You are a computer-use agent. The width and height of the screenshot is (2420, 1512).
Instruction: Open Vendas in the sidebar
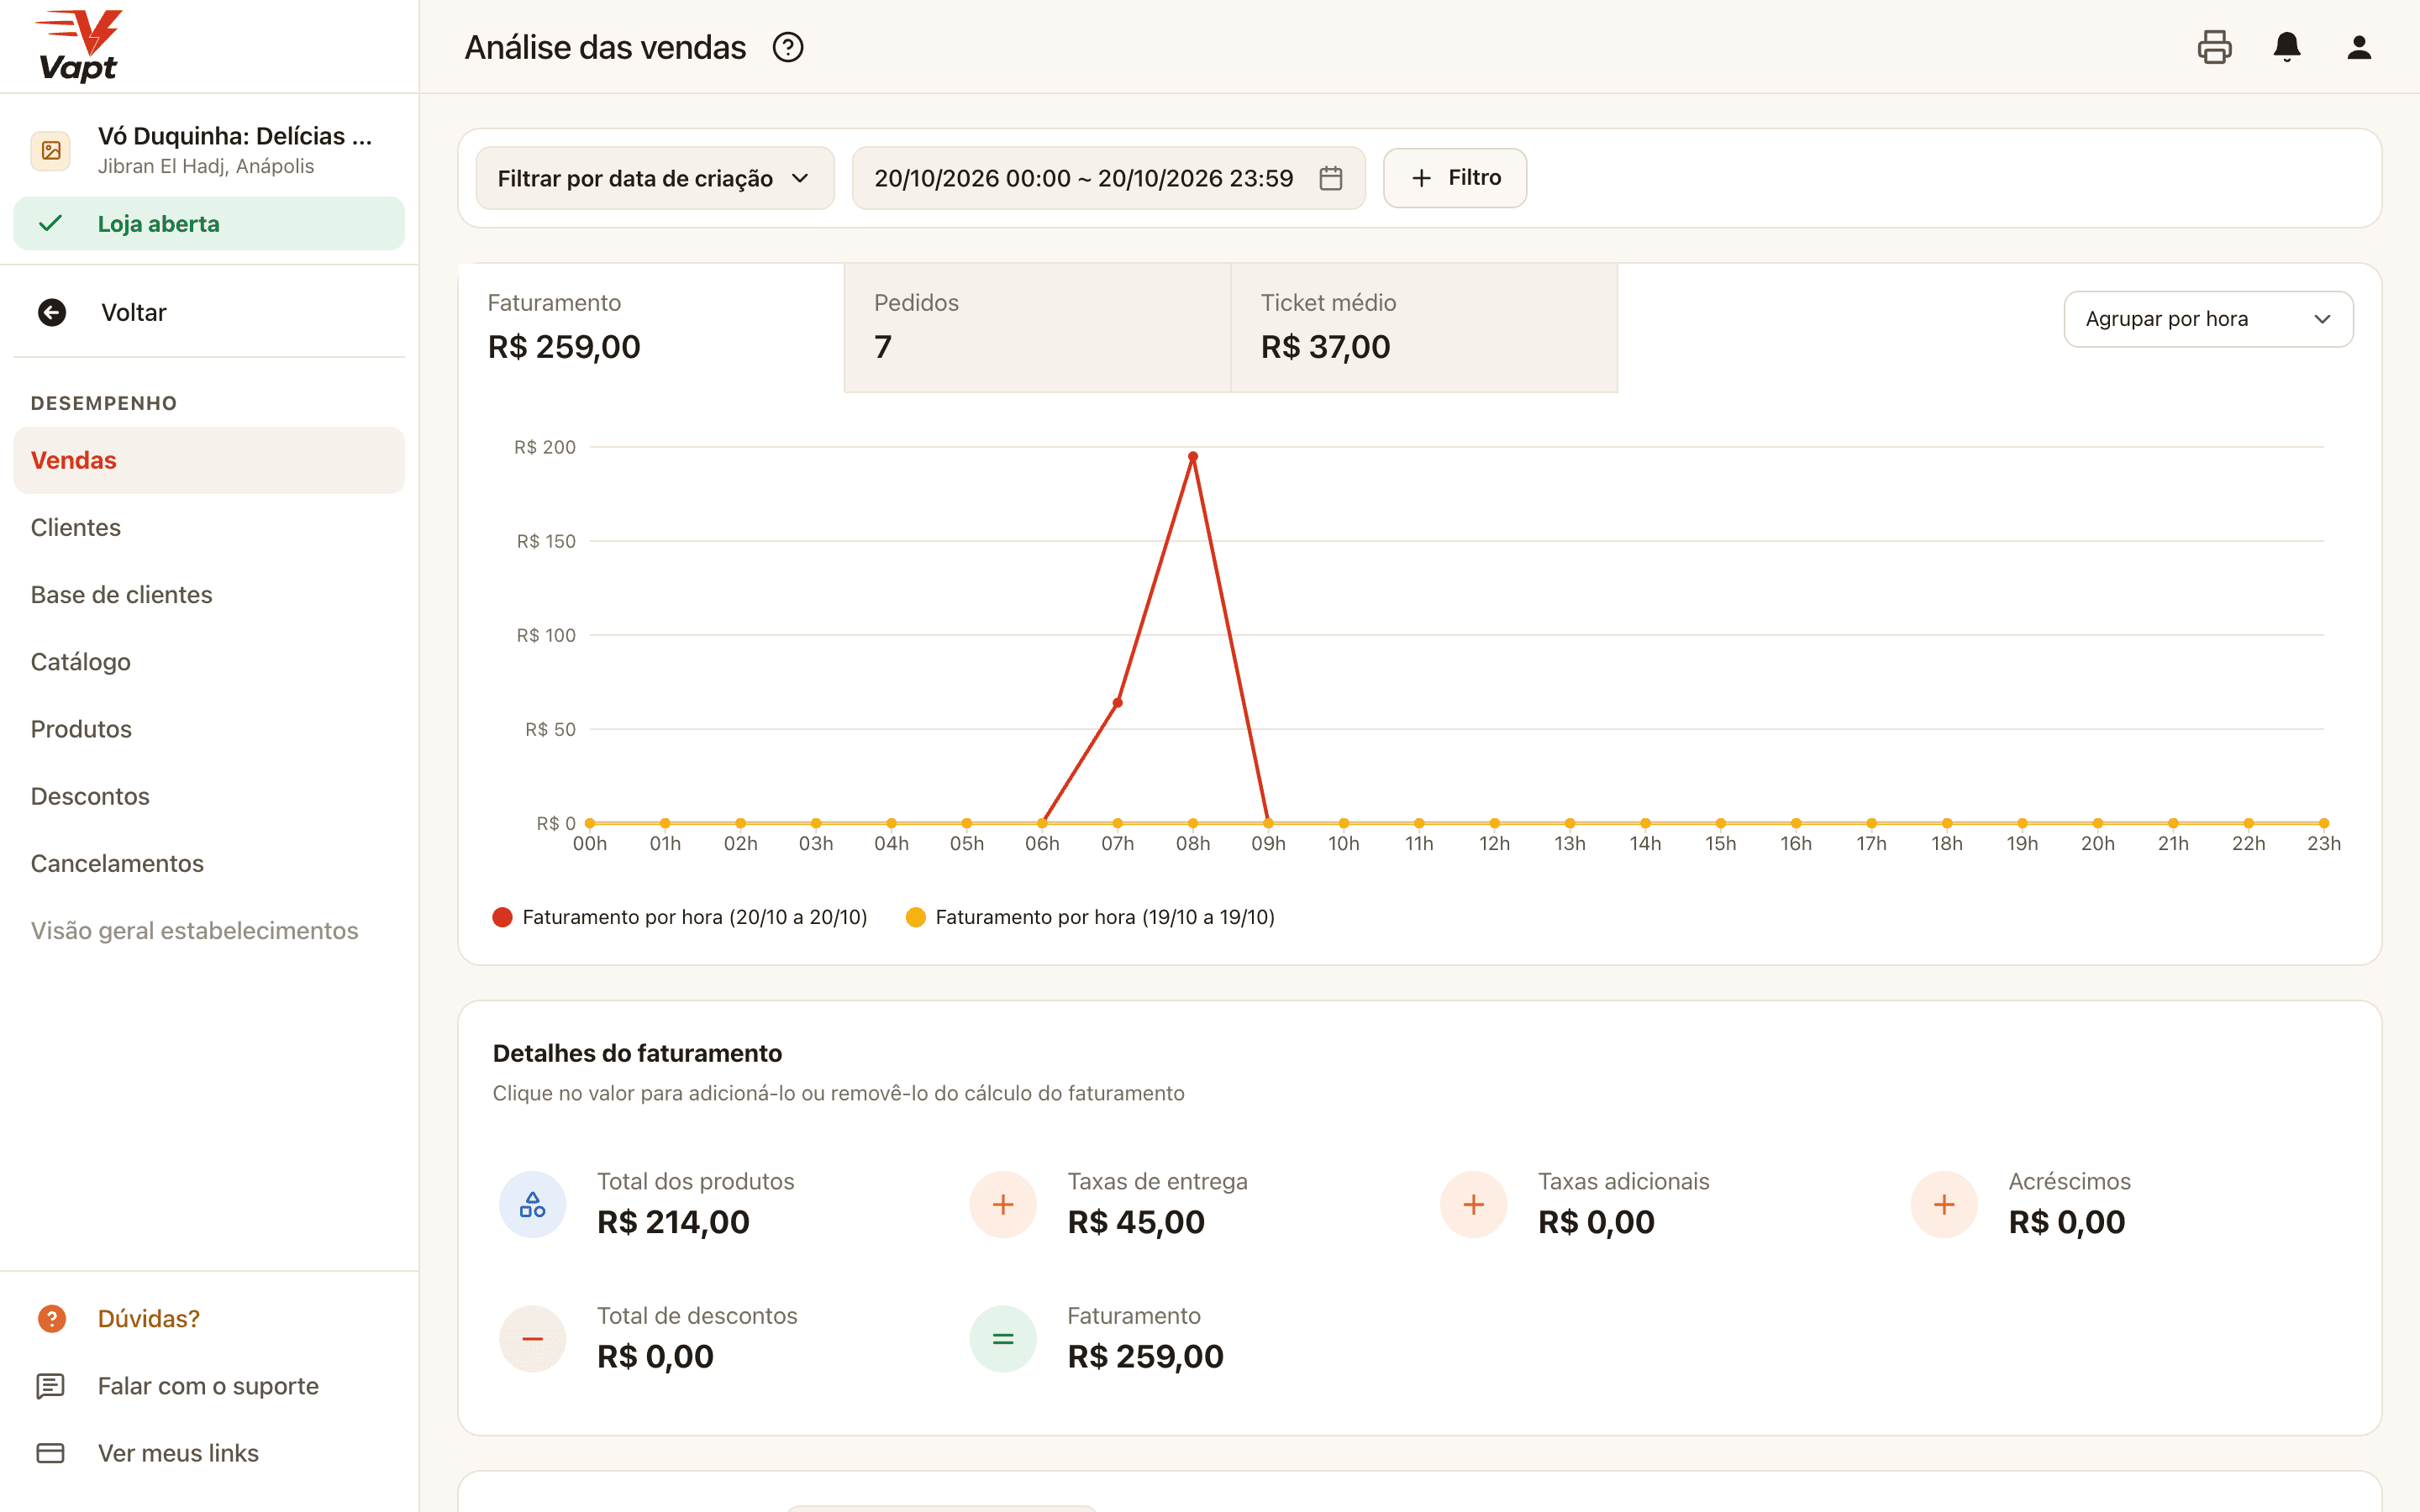click(x=209, y=460)
